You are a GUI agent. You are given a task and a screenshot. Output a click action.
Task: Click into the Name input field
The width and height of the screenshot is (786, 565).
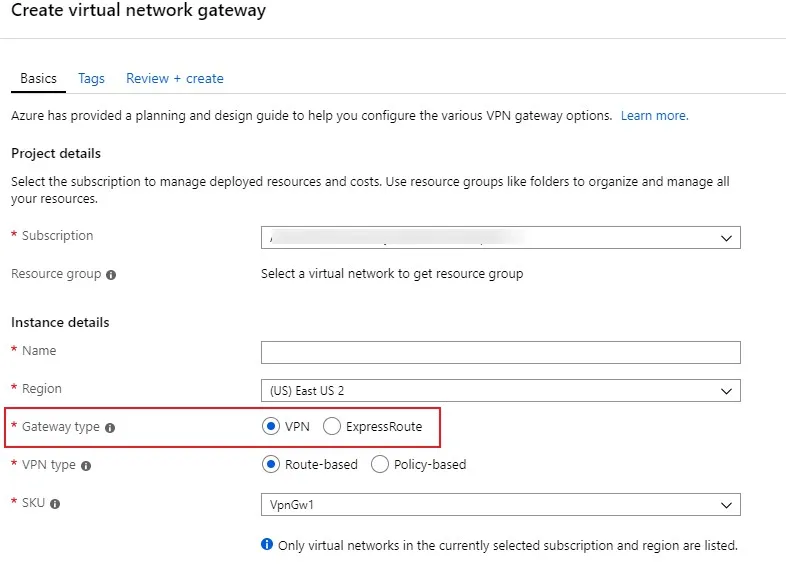pyautogui.click(x=500, y=352)
